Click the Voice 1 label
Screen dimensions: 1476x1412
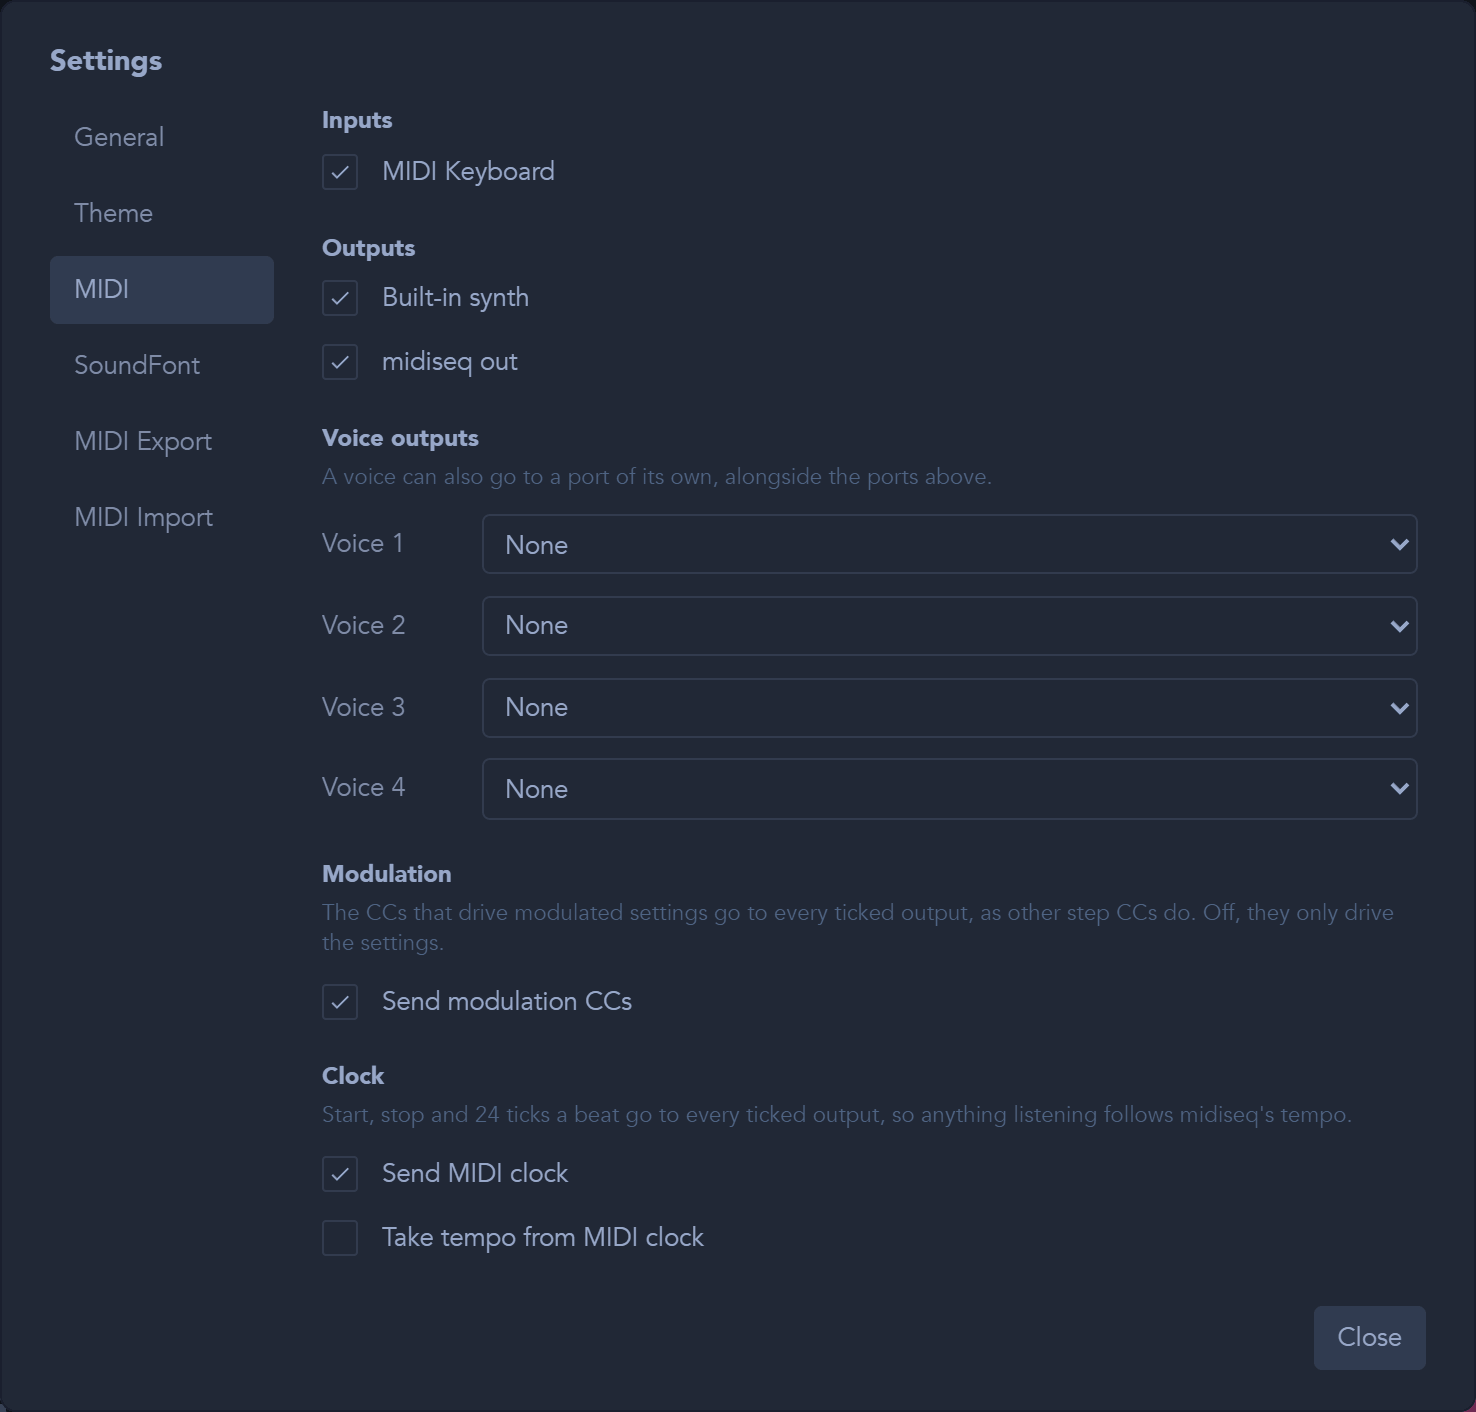[x=363, y=544]
